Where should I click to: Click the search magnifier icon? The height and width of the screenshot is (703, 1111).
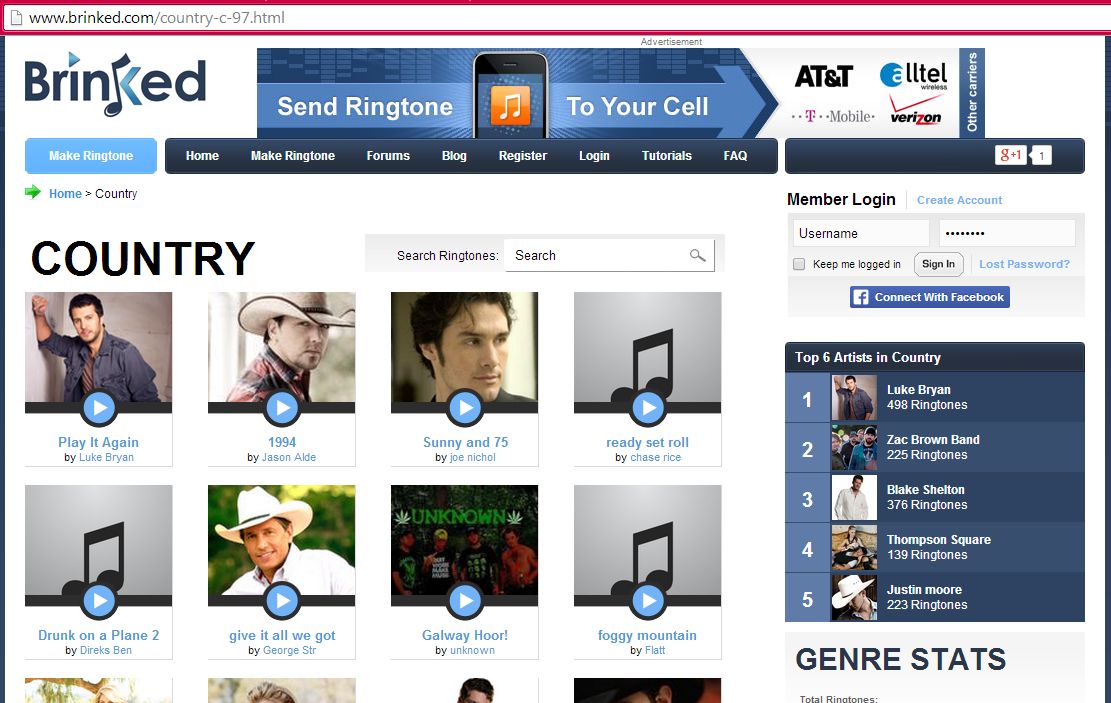tap(698, 255)
